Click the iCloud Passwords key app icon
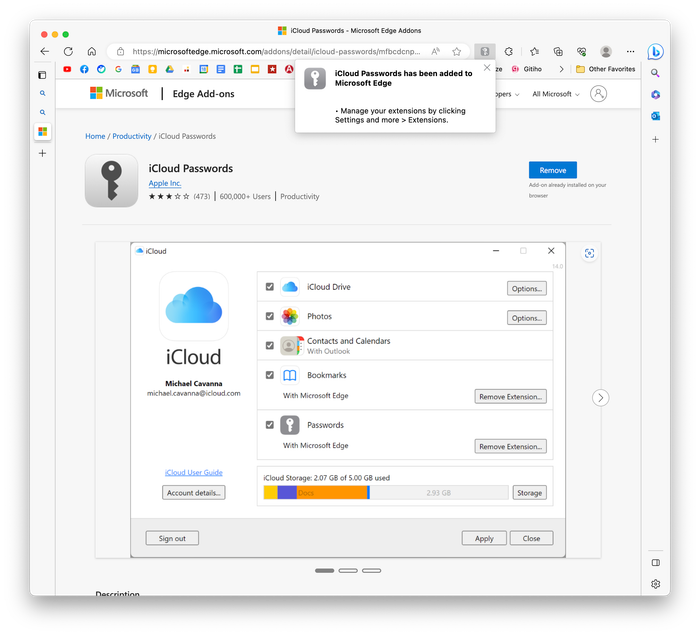The image size is (700, 635). pyautogui.click(x=112, y=181)
